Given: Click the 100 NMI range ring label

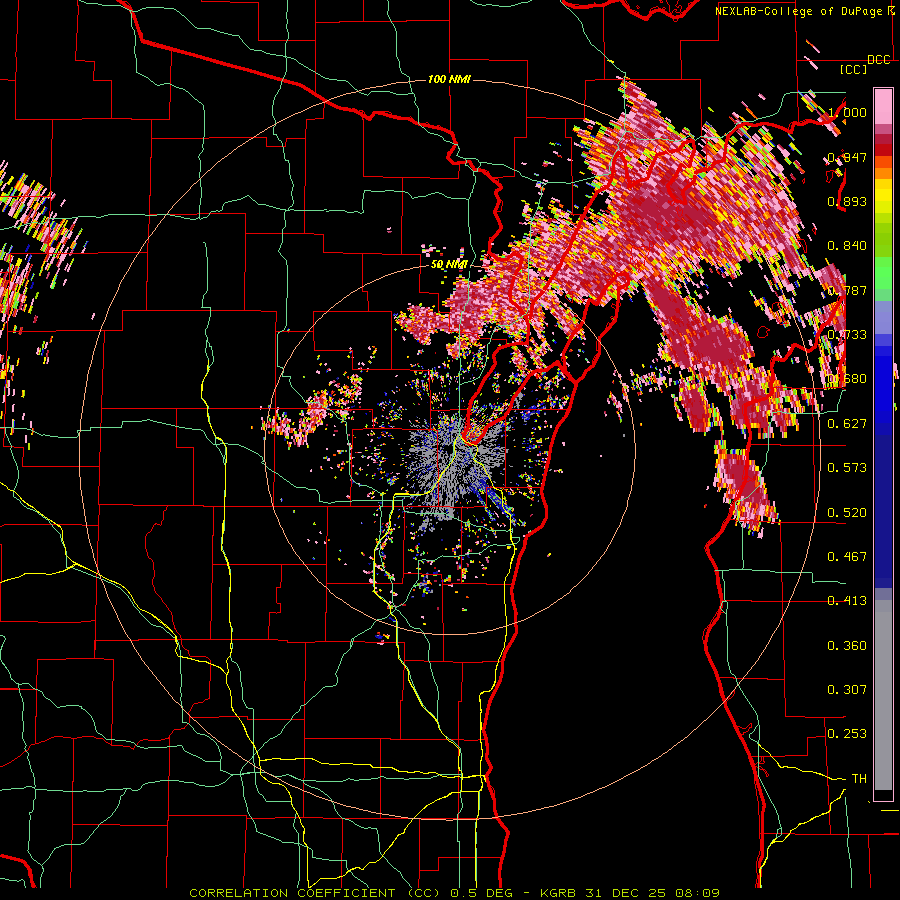Looking at the screenshot, I should coord(449,79).
